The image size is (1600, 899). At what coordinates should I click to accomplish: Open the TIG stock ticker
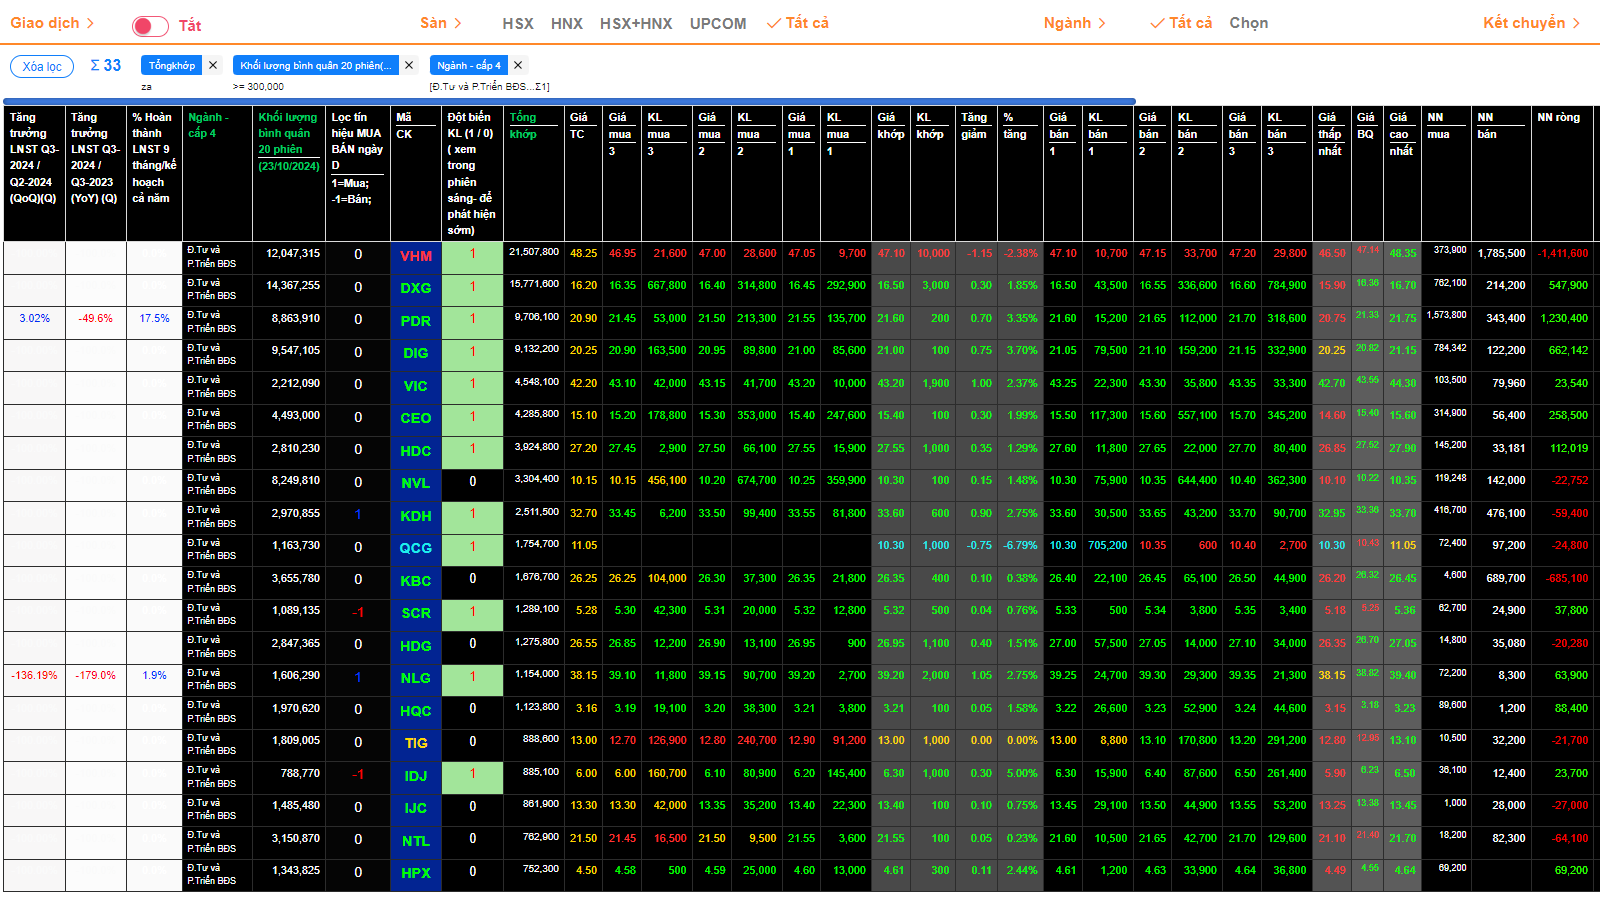[x=416, y=743]
